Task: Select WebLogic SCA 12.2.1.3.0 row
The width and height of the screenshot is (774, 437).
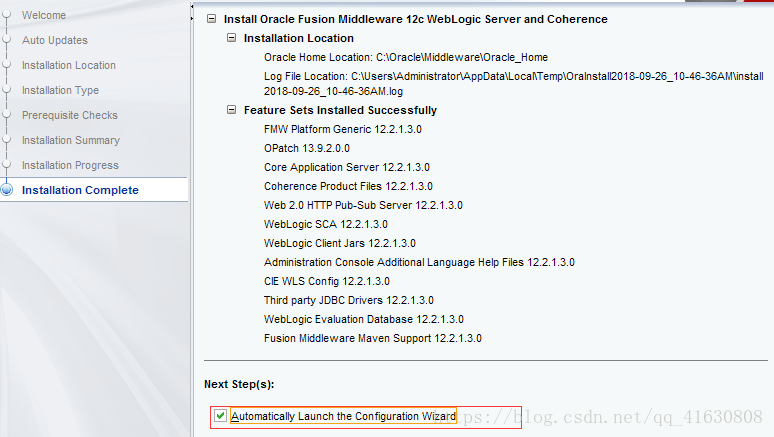Action: (326, 224)
